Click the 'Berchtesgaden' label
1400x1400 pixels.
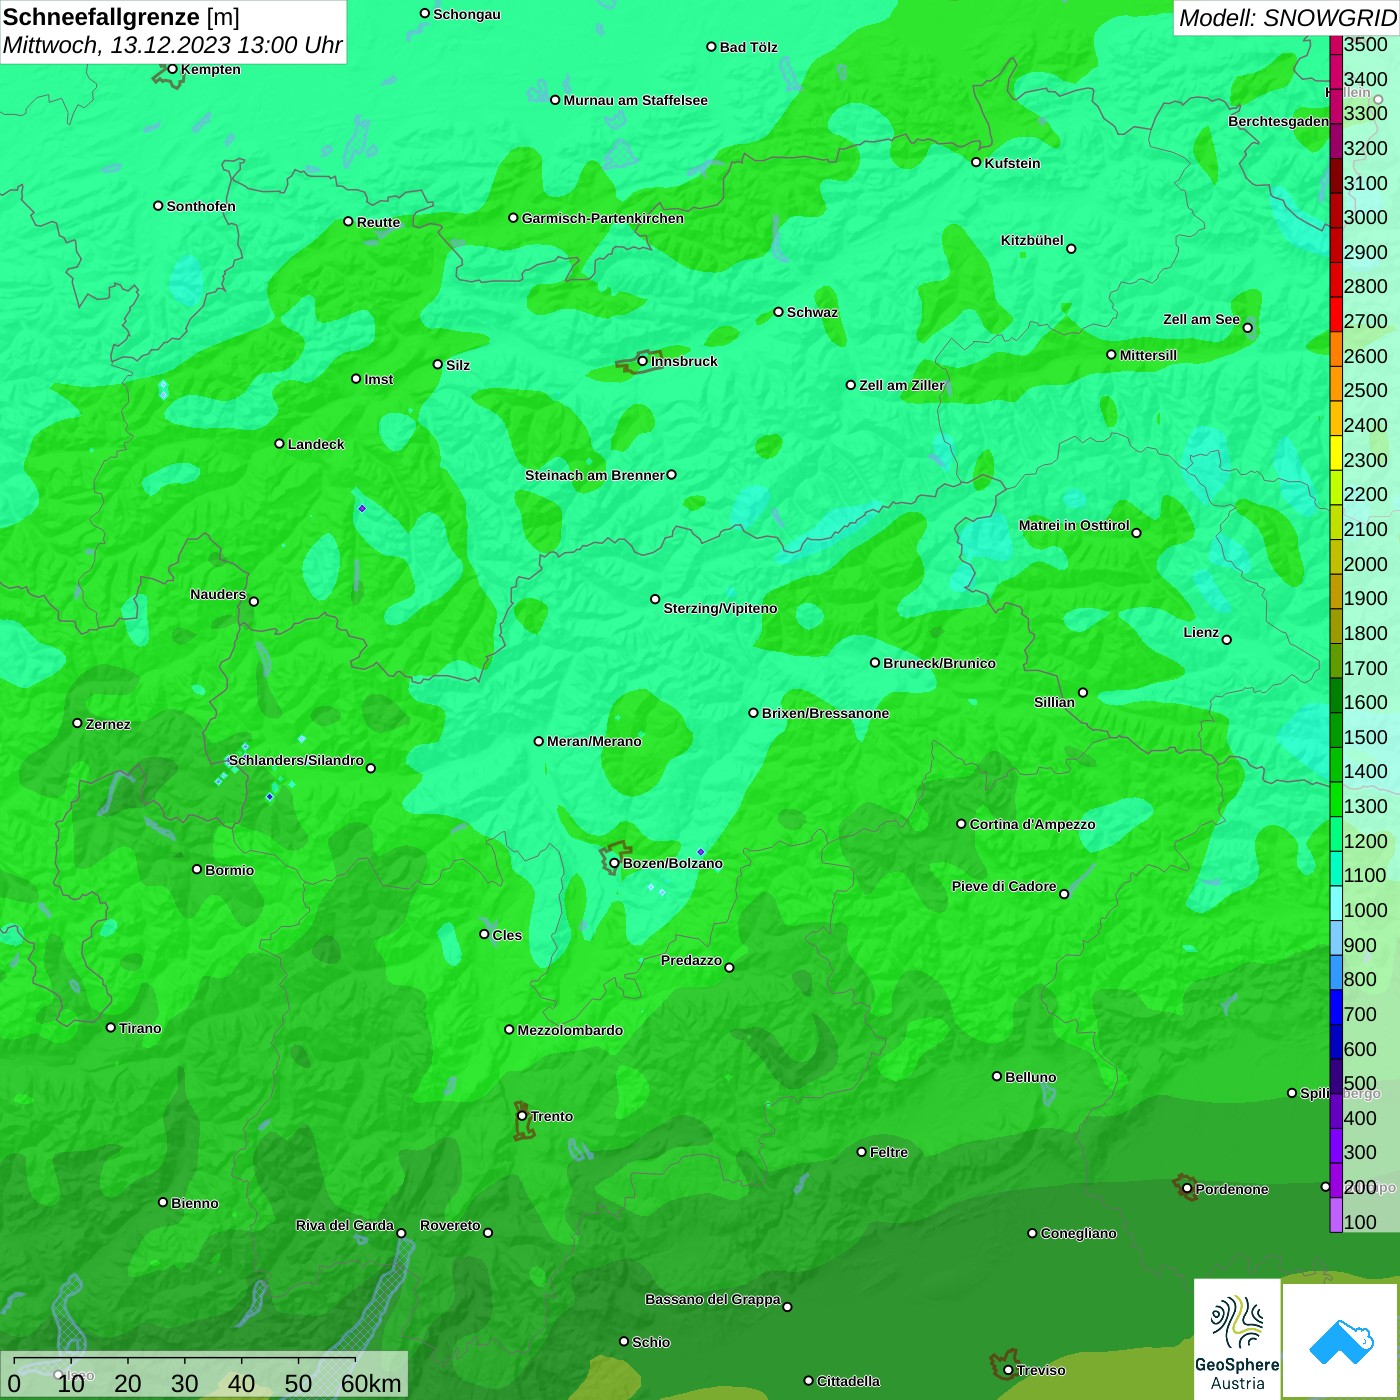coord(1278,121)
